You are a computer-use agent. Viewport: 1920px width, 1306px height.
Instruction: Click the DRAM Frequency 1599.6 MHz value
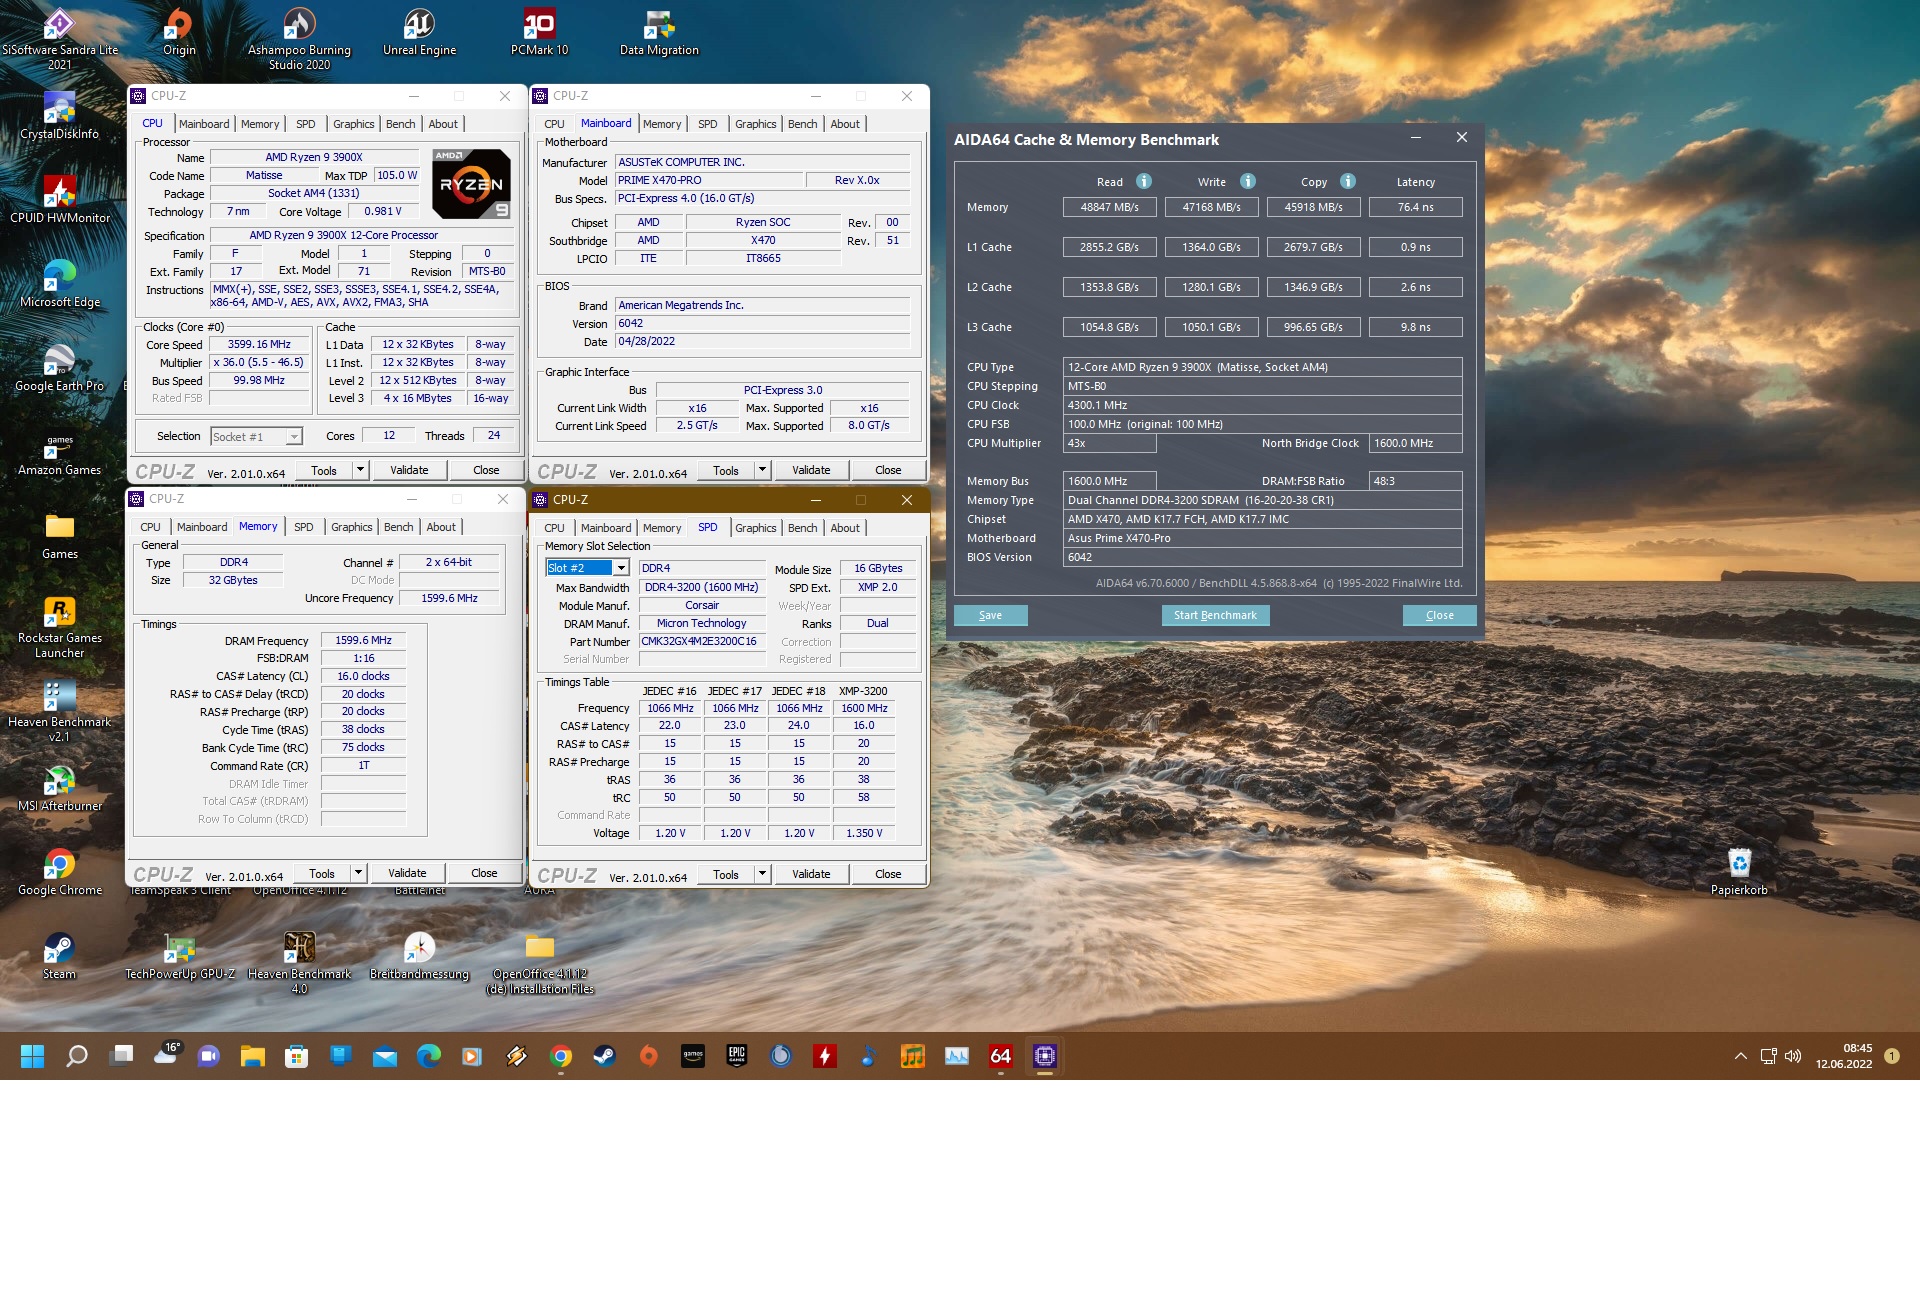pos(363,640)
